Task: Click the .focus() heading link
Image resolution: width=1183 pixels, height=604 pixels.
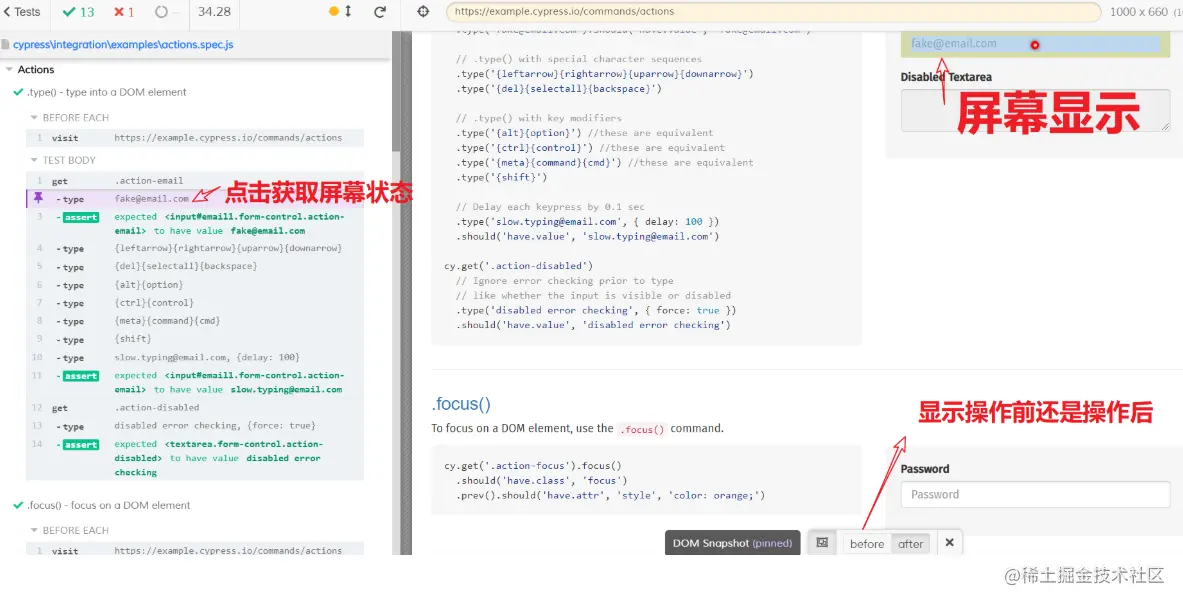Action: tap(461, 404)
